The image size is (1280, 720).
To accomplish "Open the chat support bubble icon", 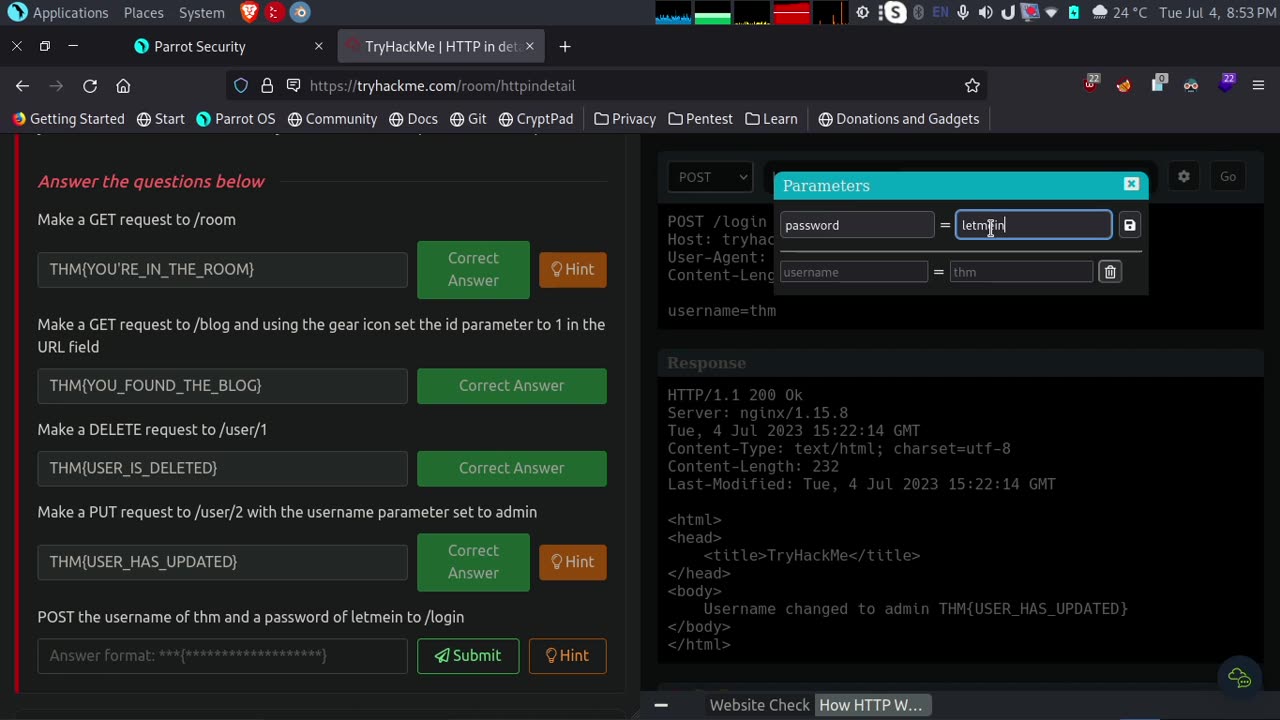I will point(1240,679).
